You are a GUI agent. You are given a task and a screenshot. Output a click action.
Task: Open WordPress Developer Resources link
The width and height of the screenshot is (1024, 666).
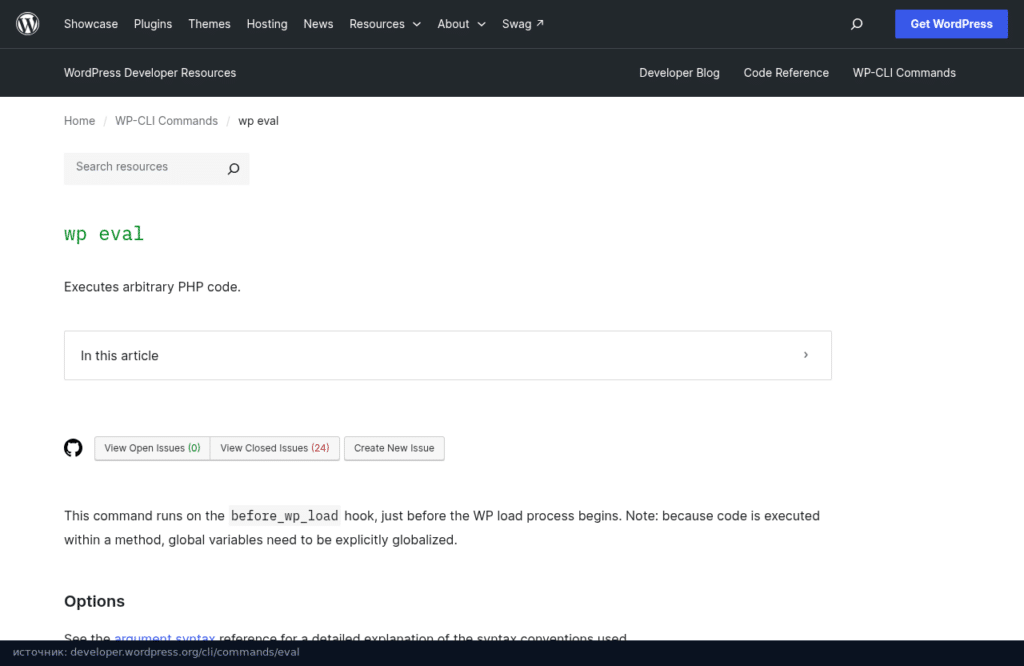pos(150,73)
